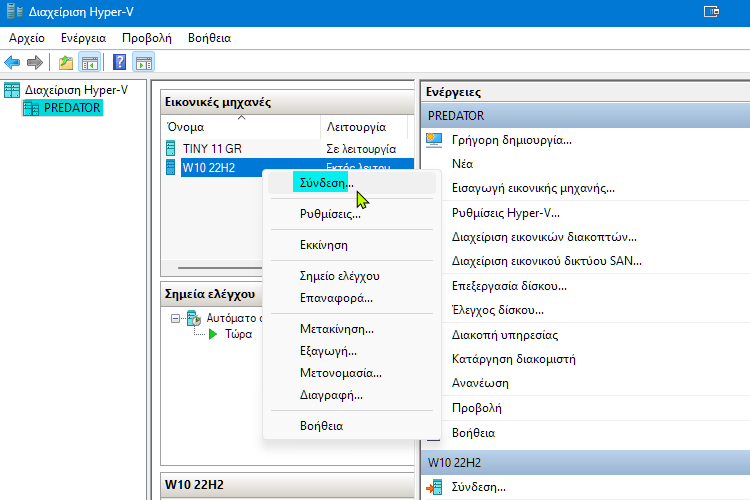750x500 pixels.
Task: Open the Αρχείο menu
Action: point(27,38)
